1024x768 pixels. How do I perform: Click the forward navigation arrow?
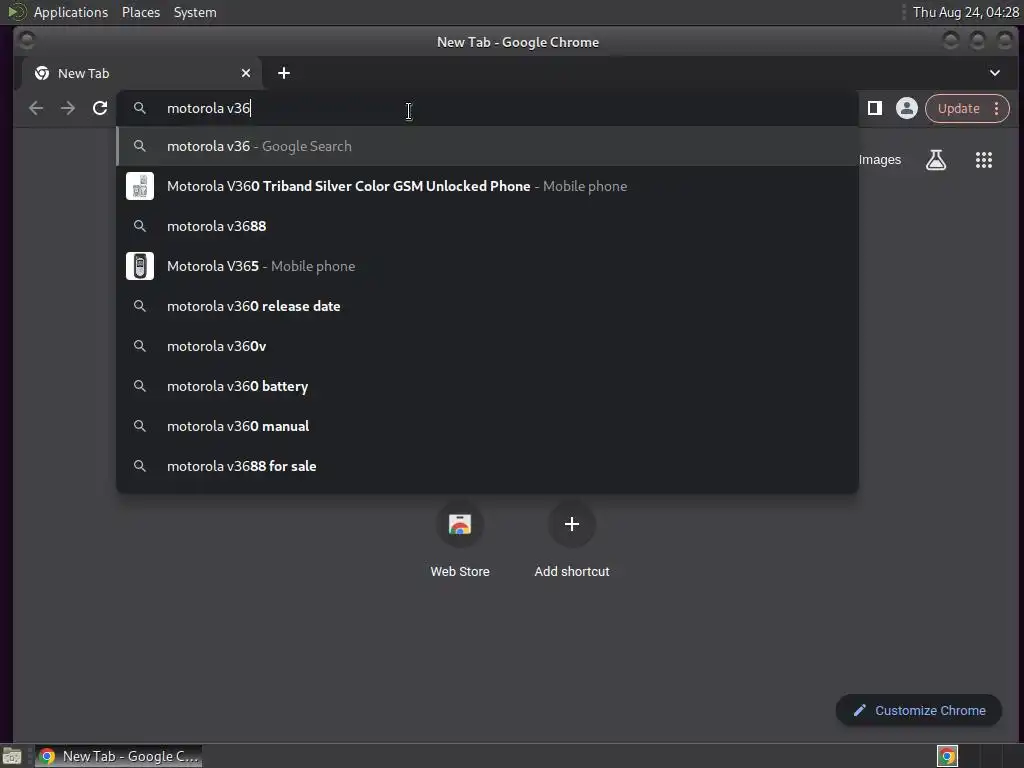pos(68,108)
